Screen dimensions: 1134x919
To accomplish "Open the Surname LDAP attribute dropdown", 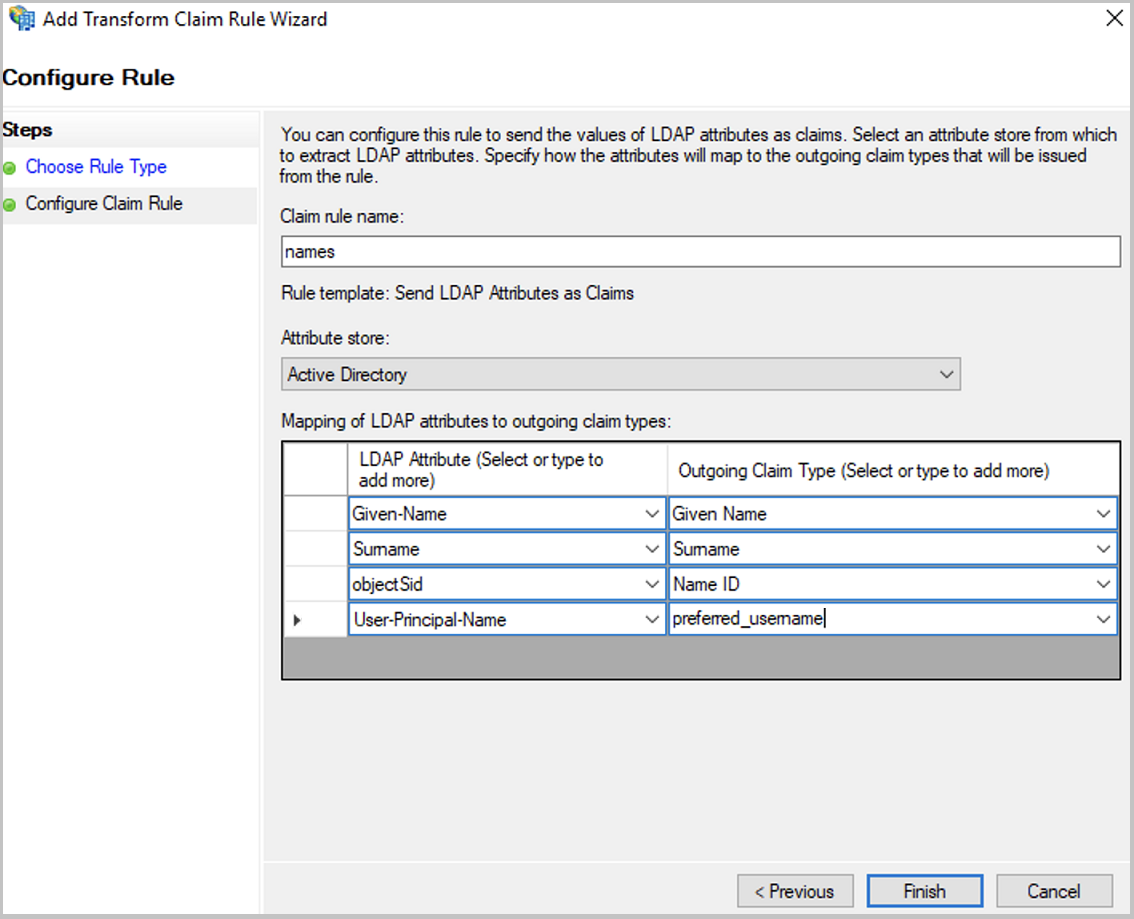I will 654,548.
